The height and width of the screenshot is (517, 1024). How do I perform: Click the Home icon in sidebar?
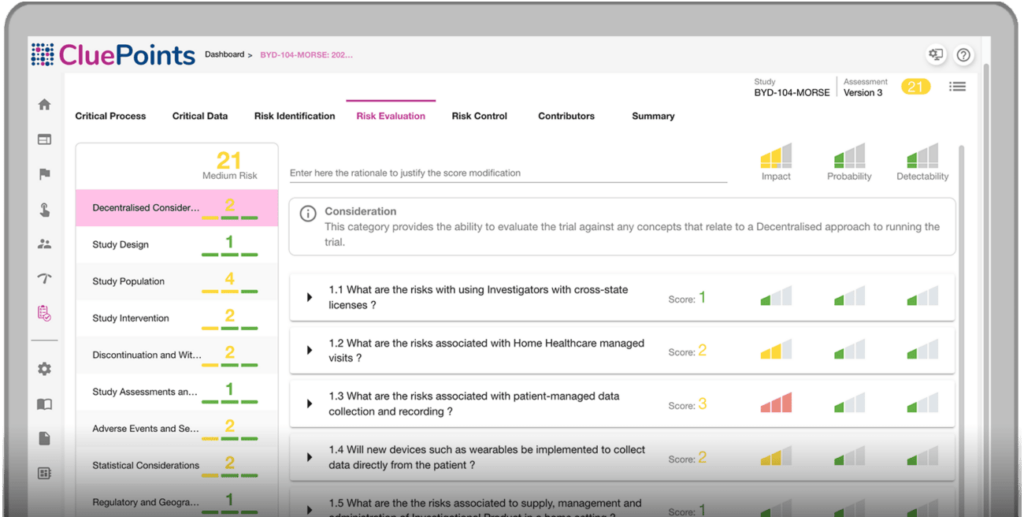[44, 105]
